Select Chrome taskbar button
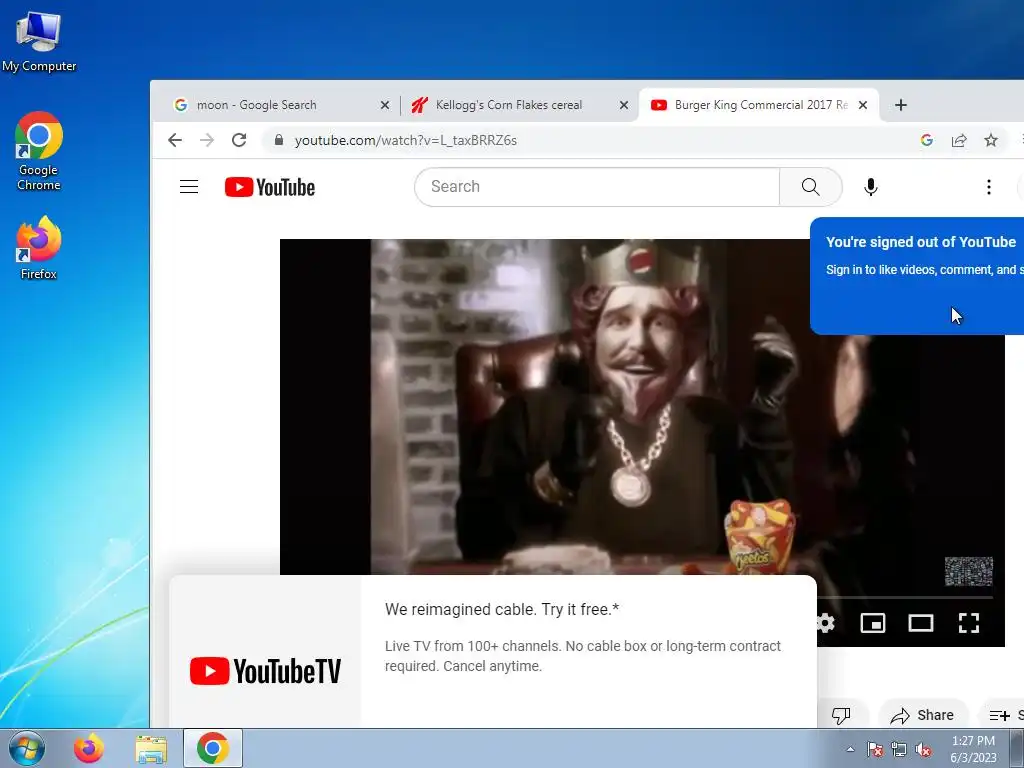The height and width of the screenshot is (768, 1024). click(212, 748)
